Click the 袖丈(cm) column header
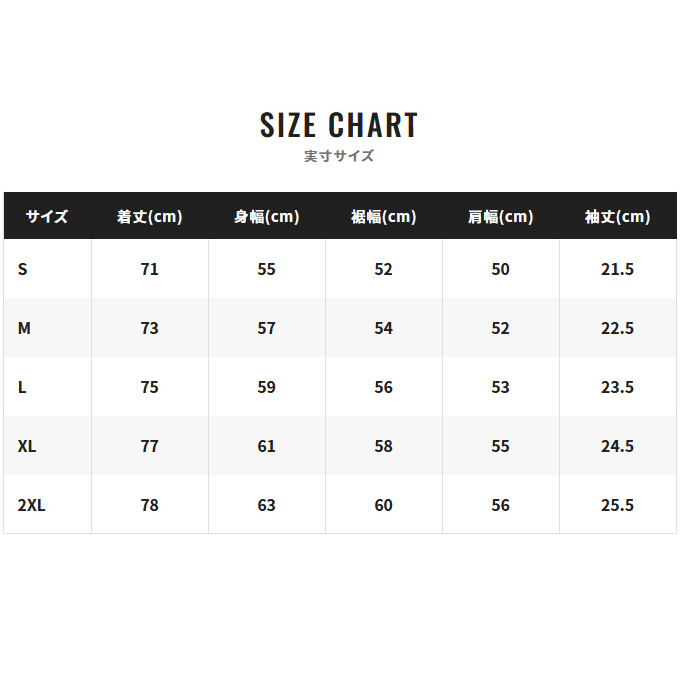The height and width of the screenshot is (680, 680). 618,216
